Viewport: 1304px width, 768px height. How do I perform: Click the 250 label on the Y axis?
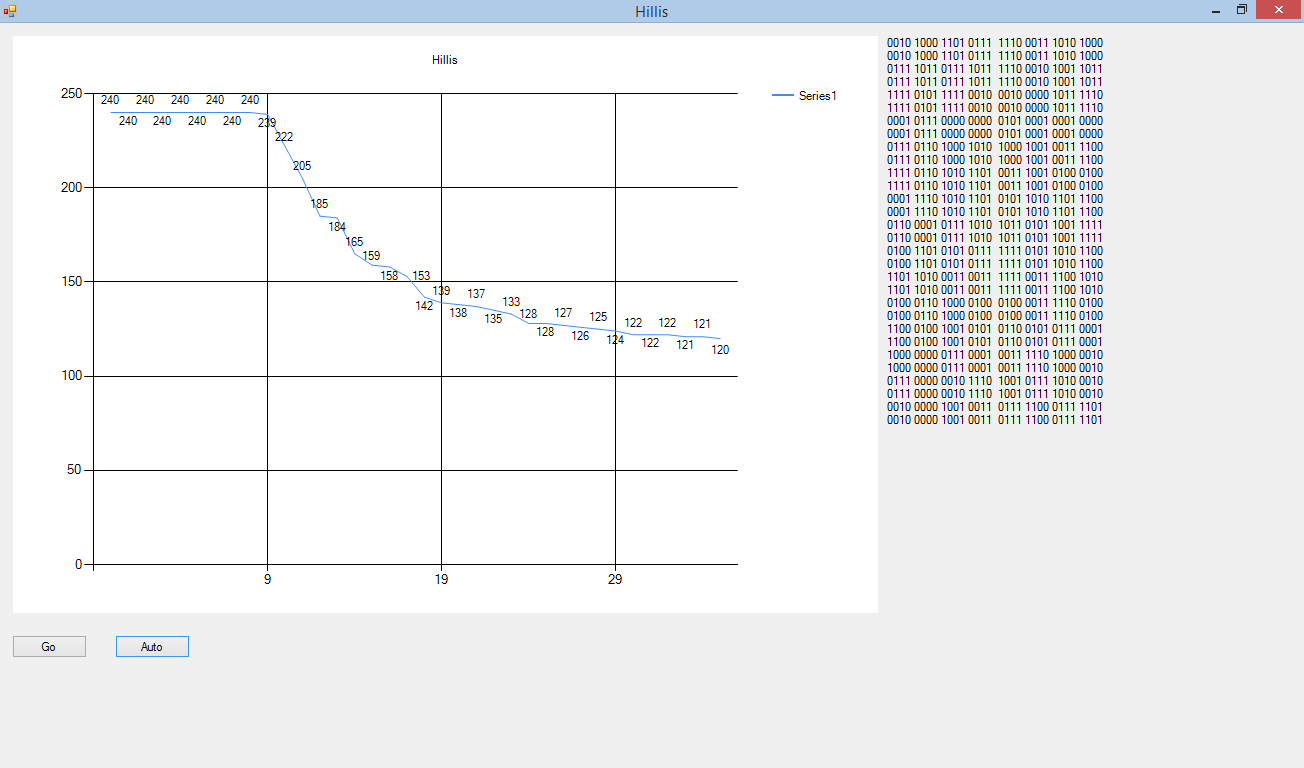(x=72, y=94)
